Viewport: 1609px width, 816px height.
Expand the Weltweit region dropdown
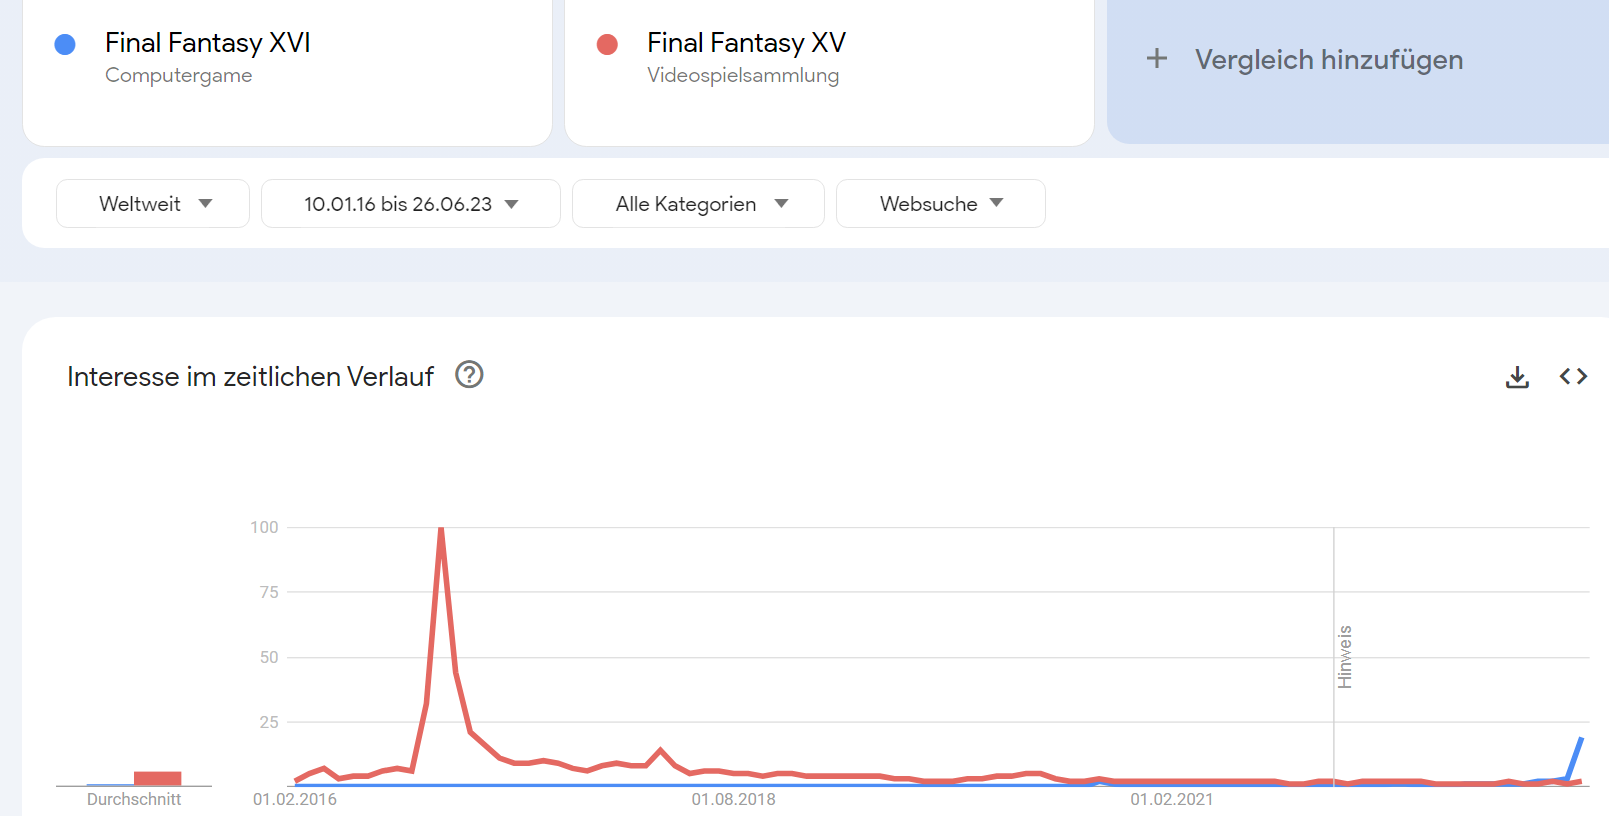click(153, 204)
